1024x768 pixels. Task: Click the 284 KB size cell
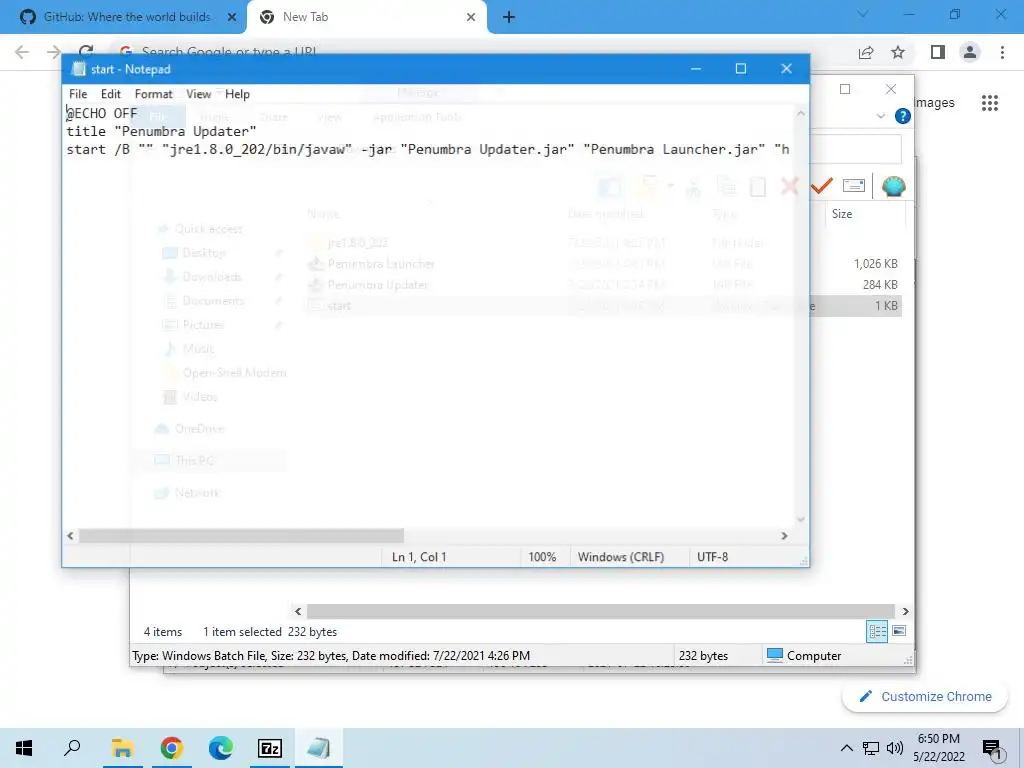pyautogui.click(x=880, y=285)
